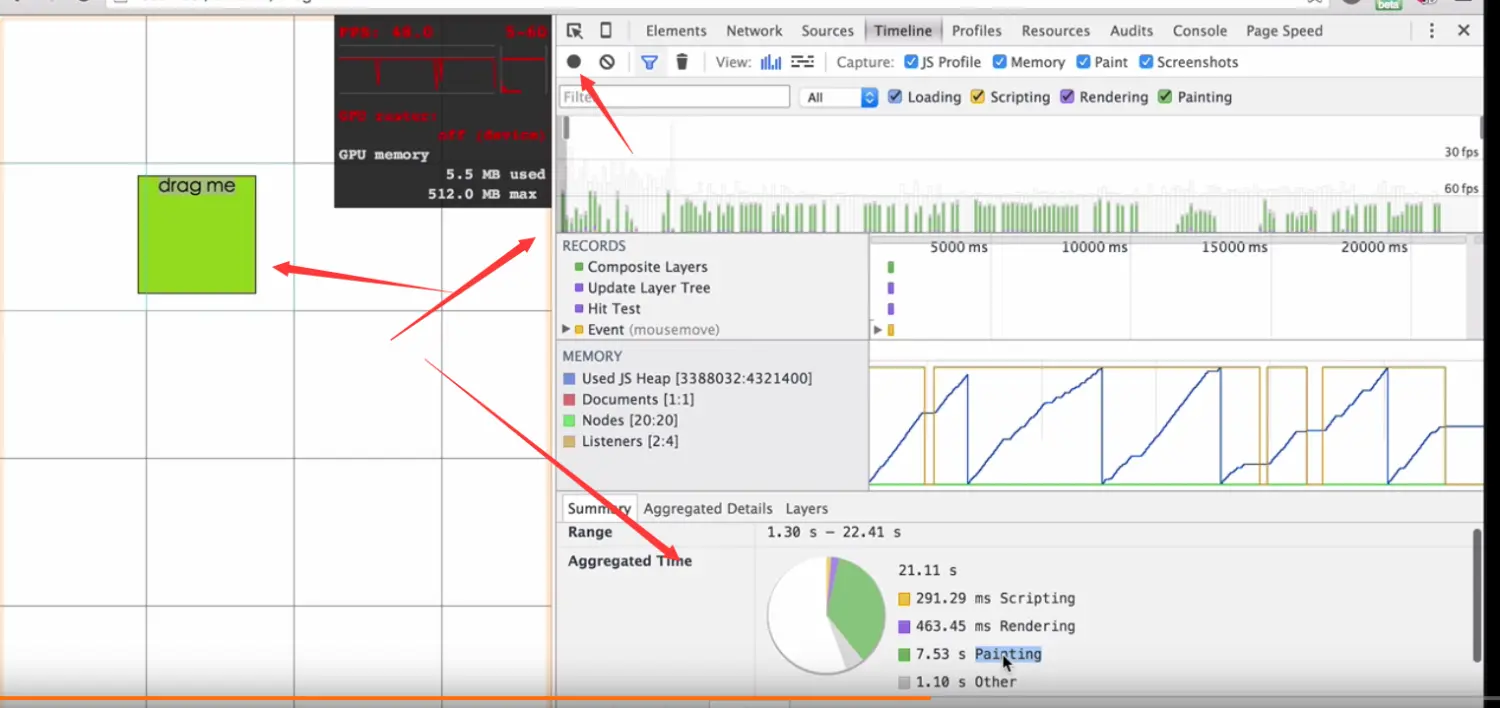The height and width of the screenshot is (708, 1500).
Task: Click the Painting label in summary
Action: (x=1008, y=654)
